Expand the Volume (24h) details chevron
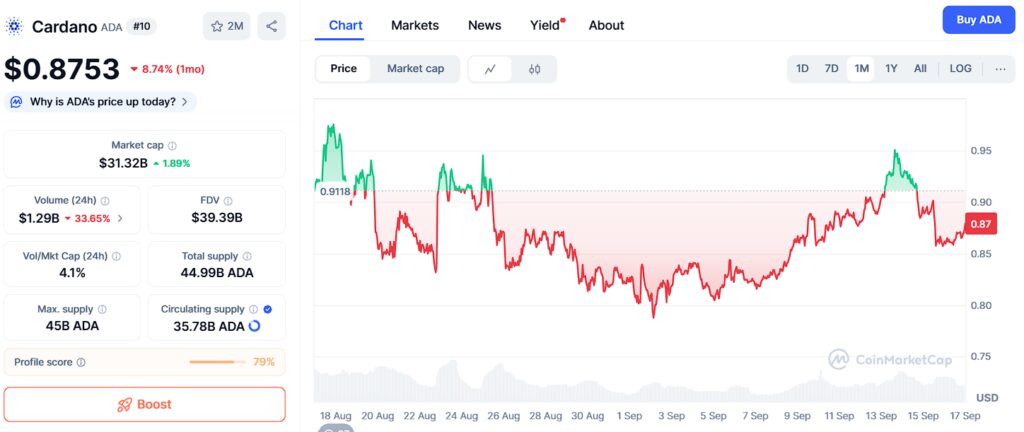 pyautogui.click(x=121, y=218)
